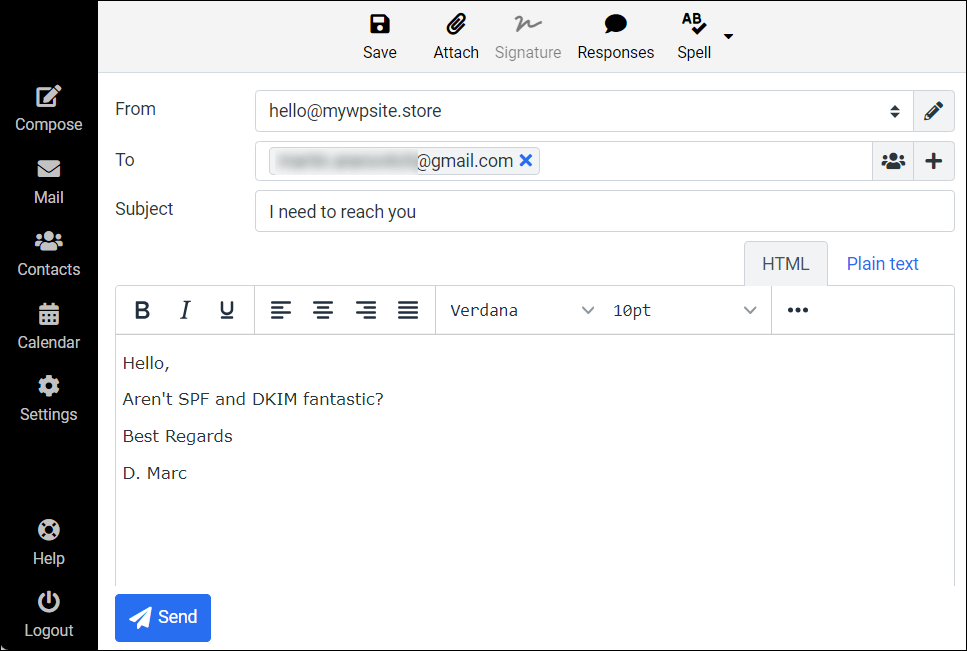Open the Calendar in the sidebar
The height and width of the screenshot is (651, 967).
pos(49,327)
